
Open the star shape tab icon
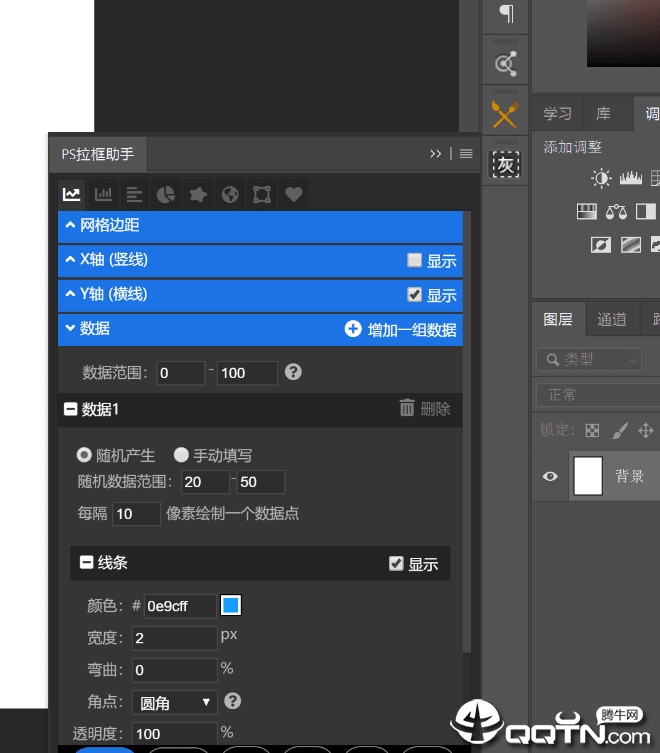click(198, 194)
